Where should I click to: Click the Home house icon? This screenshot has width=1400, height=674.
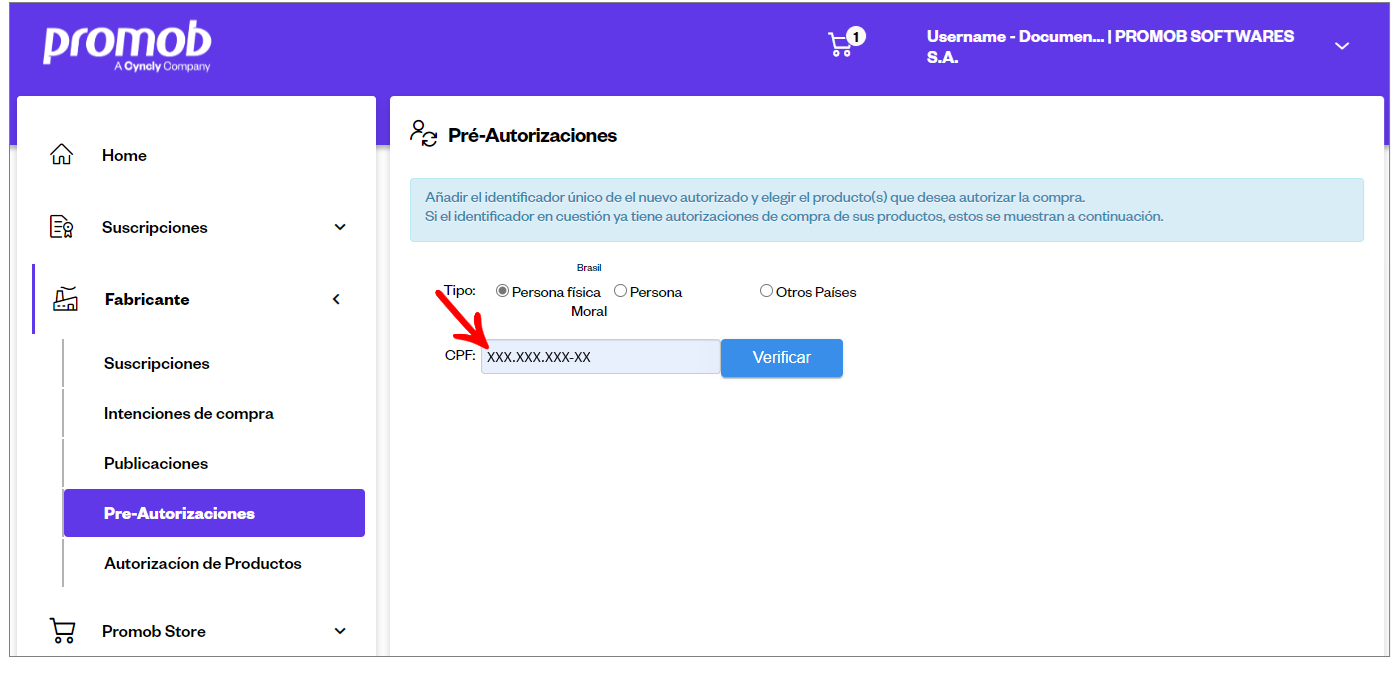[62, 155]
